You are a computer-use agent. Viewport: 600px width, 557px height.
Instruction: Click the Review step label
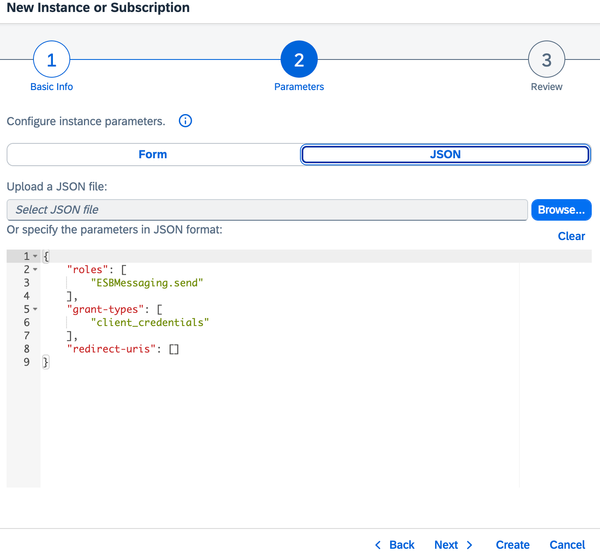tap(546, 87)
